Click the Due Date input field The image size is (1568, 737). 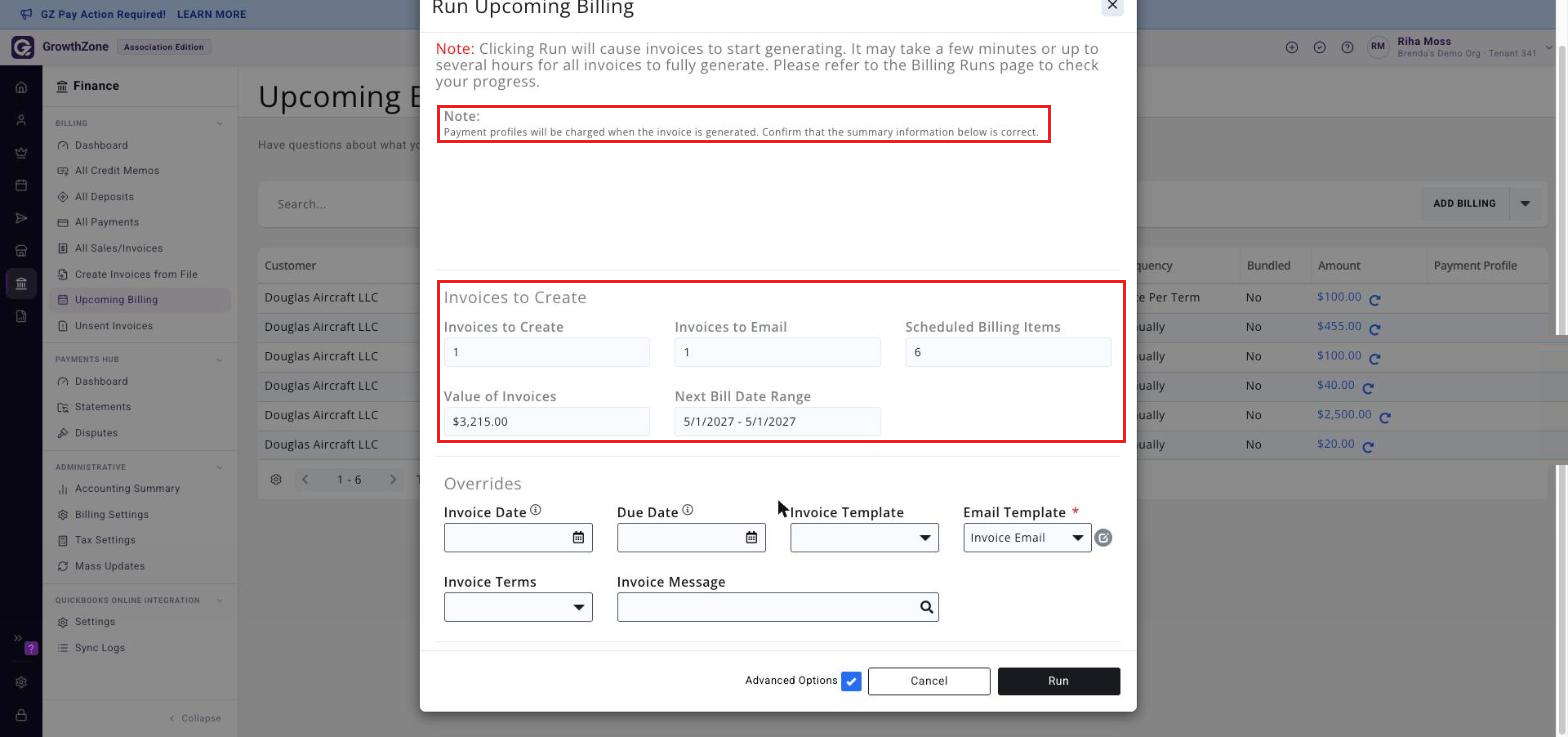click(x=691, y=538)
